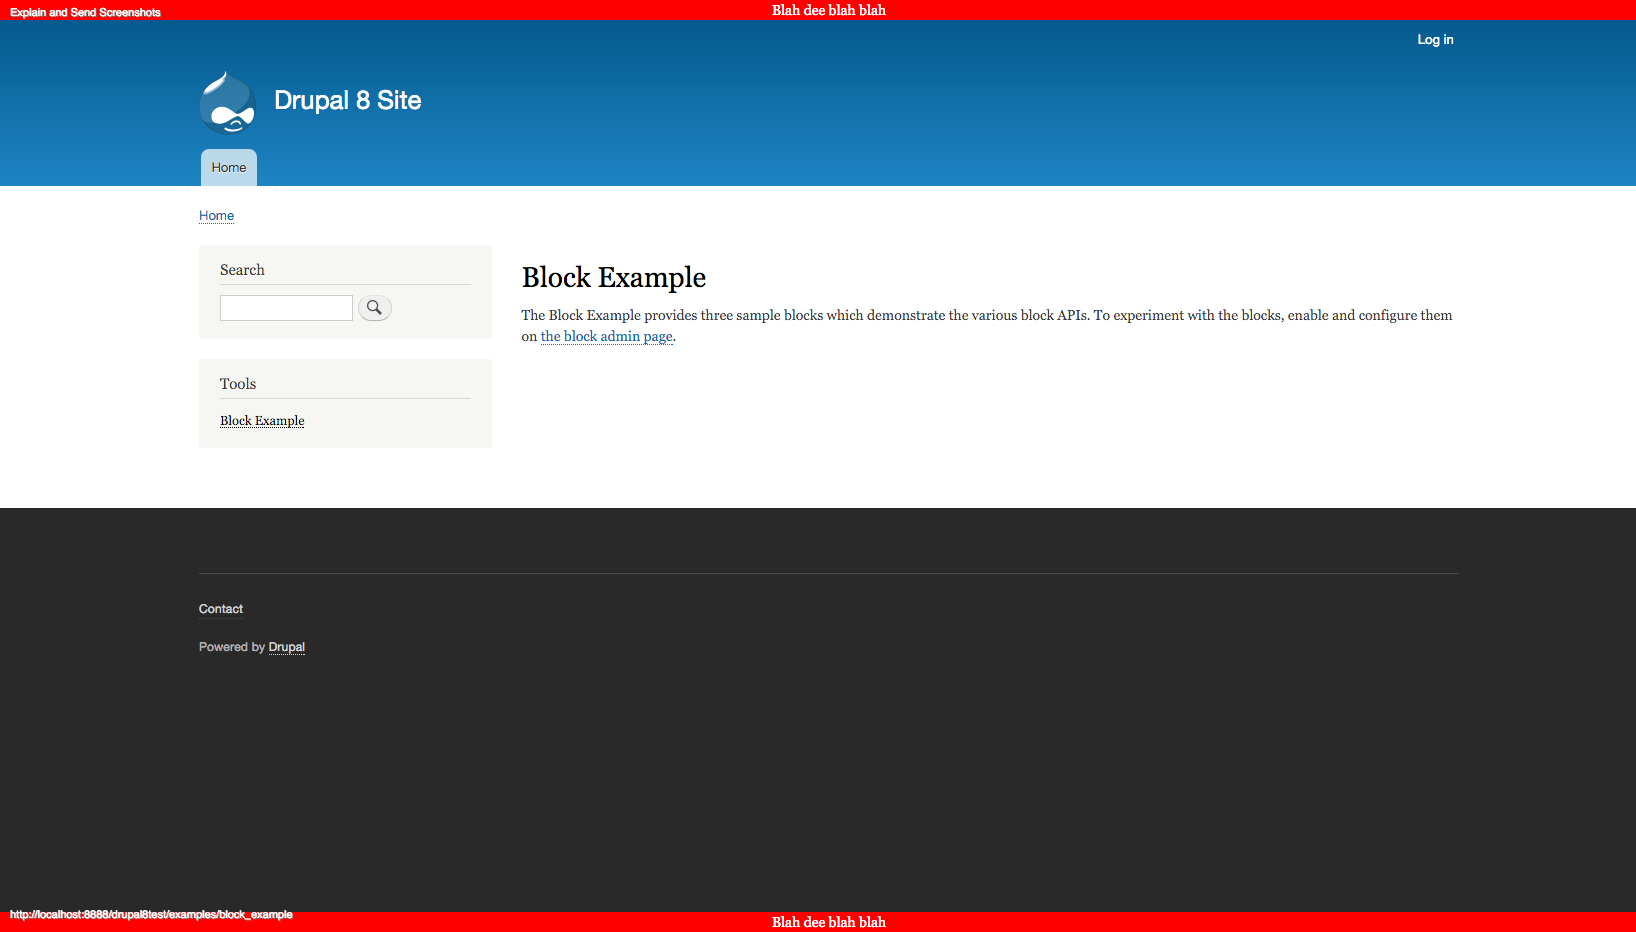
Task: Visit the Drupal link in footer
Action: pos(287,647)
